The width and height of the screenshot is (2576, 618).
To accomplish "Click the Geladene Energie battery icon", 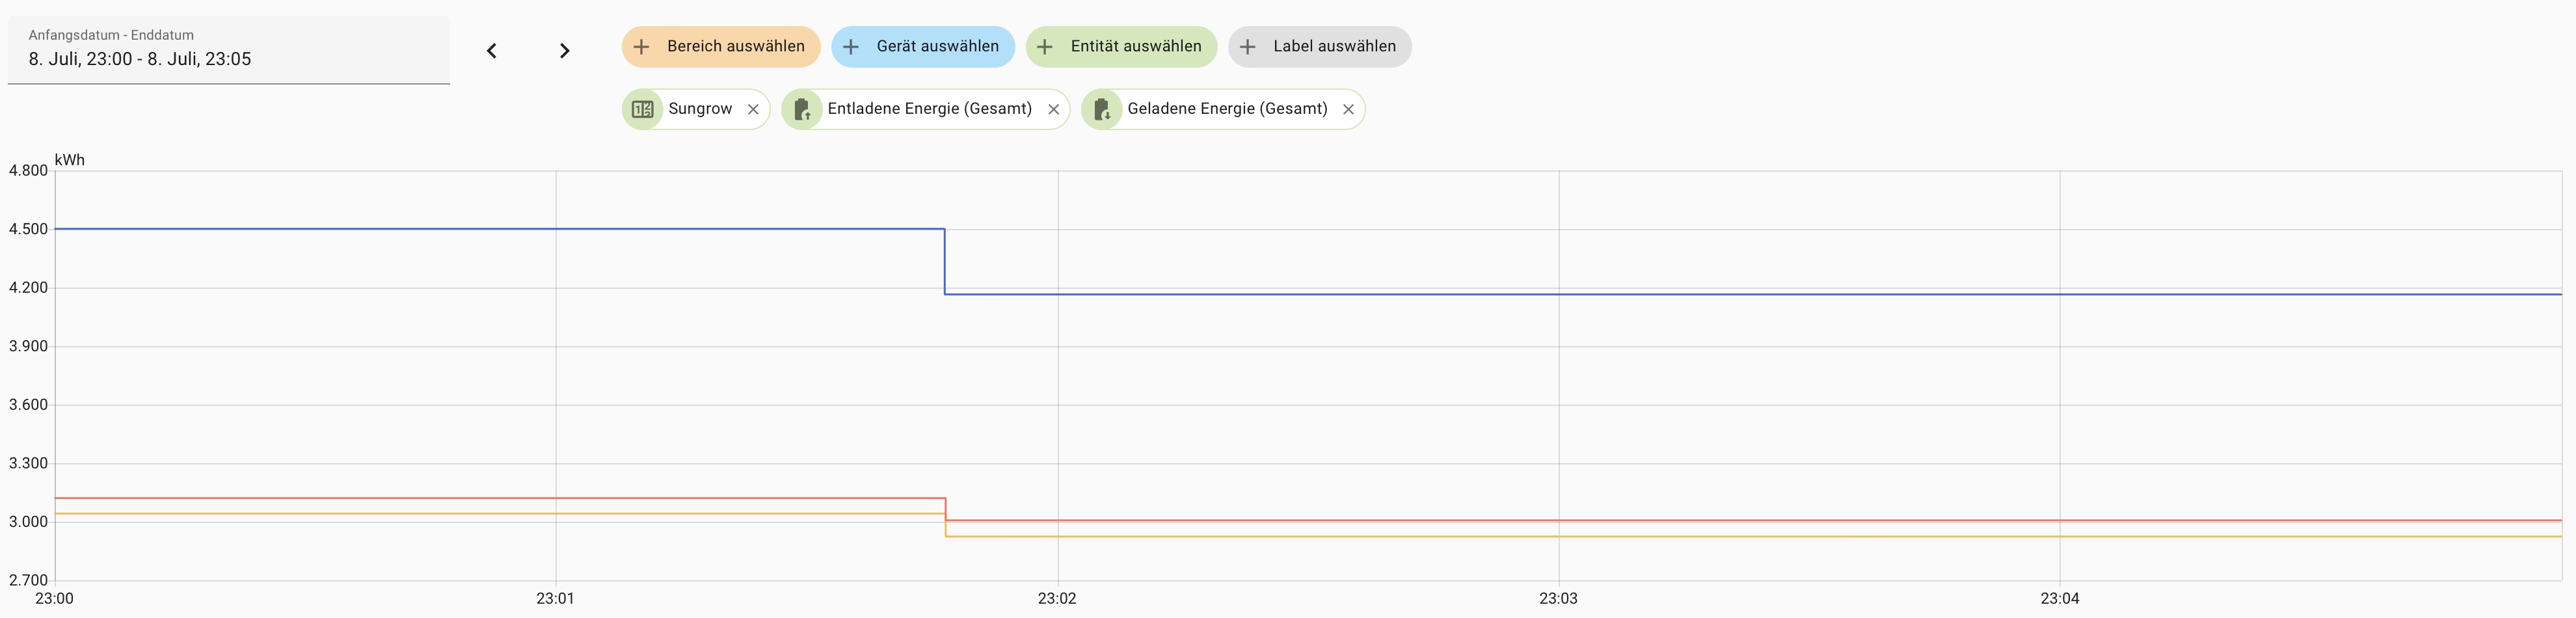I will (1102, 109).
